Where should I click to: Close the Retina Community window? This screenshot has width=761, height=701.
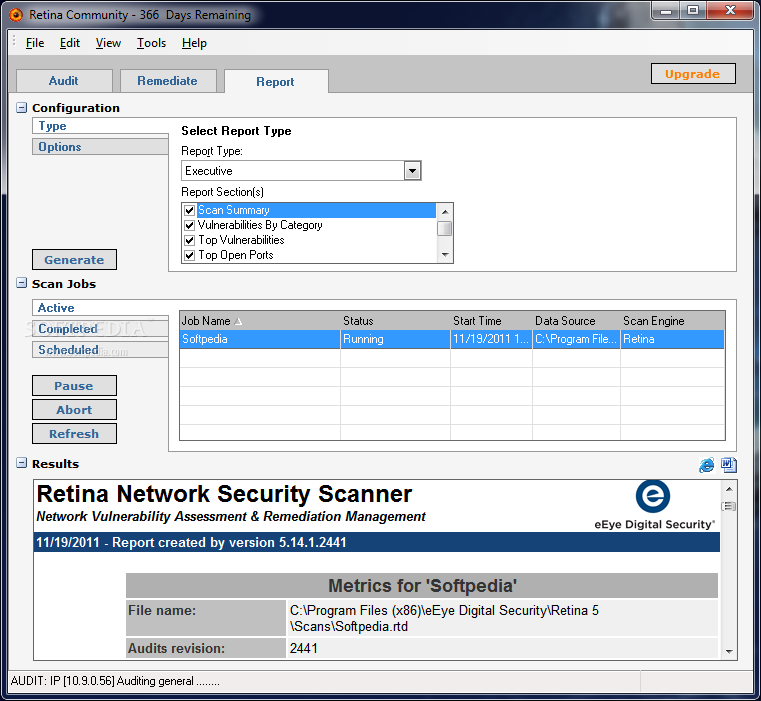pyautogui.click(x=730, y=11)
